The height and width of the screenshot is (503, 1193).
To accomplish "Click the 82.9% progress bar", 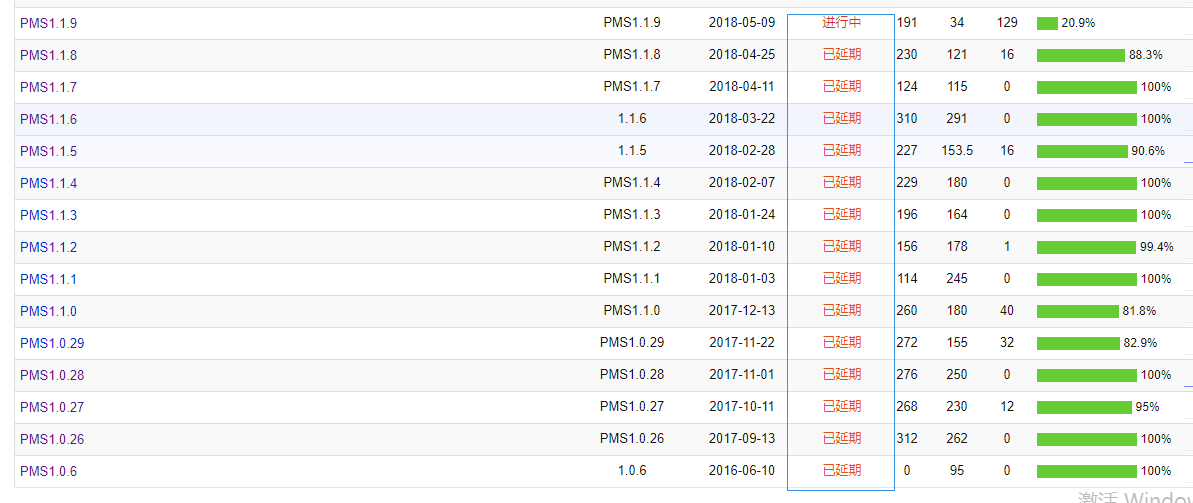I will (1078, 343).
